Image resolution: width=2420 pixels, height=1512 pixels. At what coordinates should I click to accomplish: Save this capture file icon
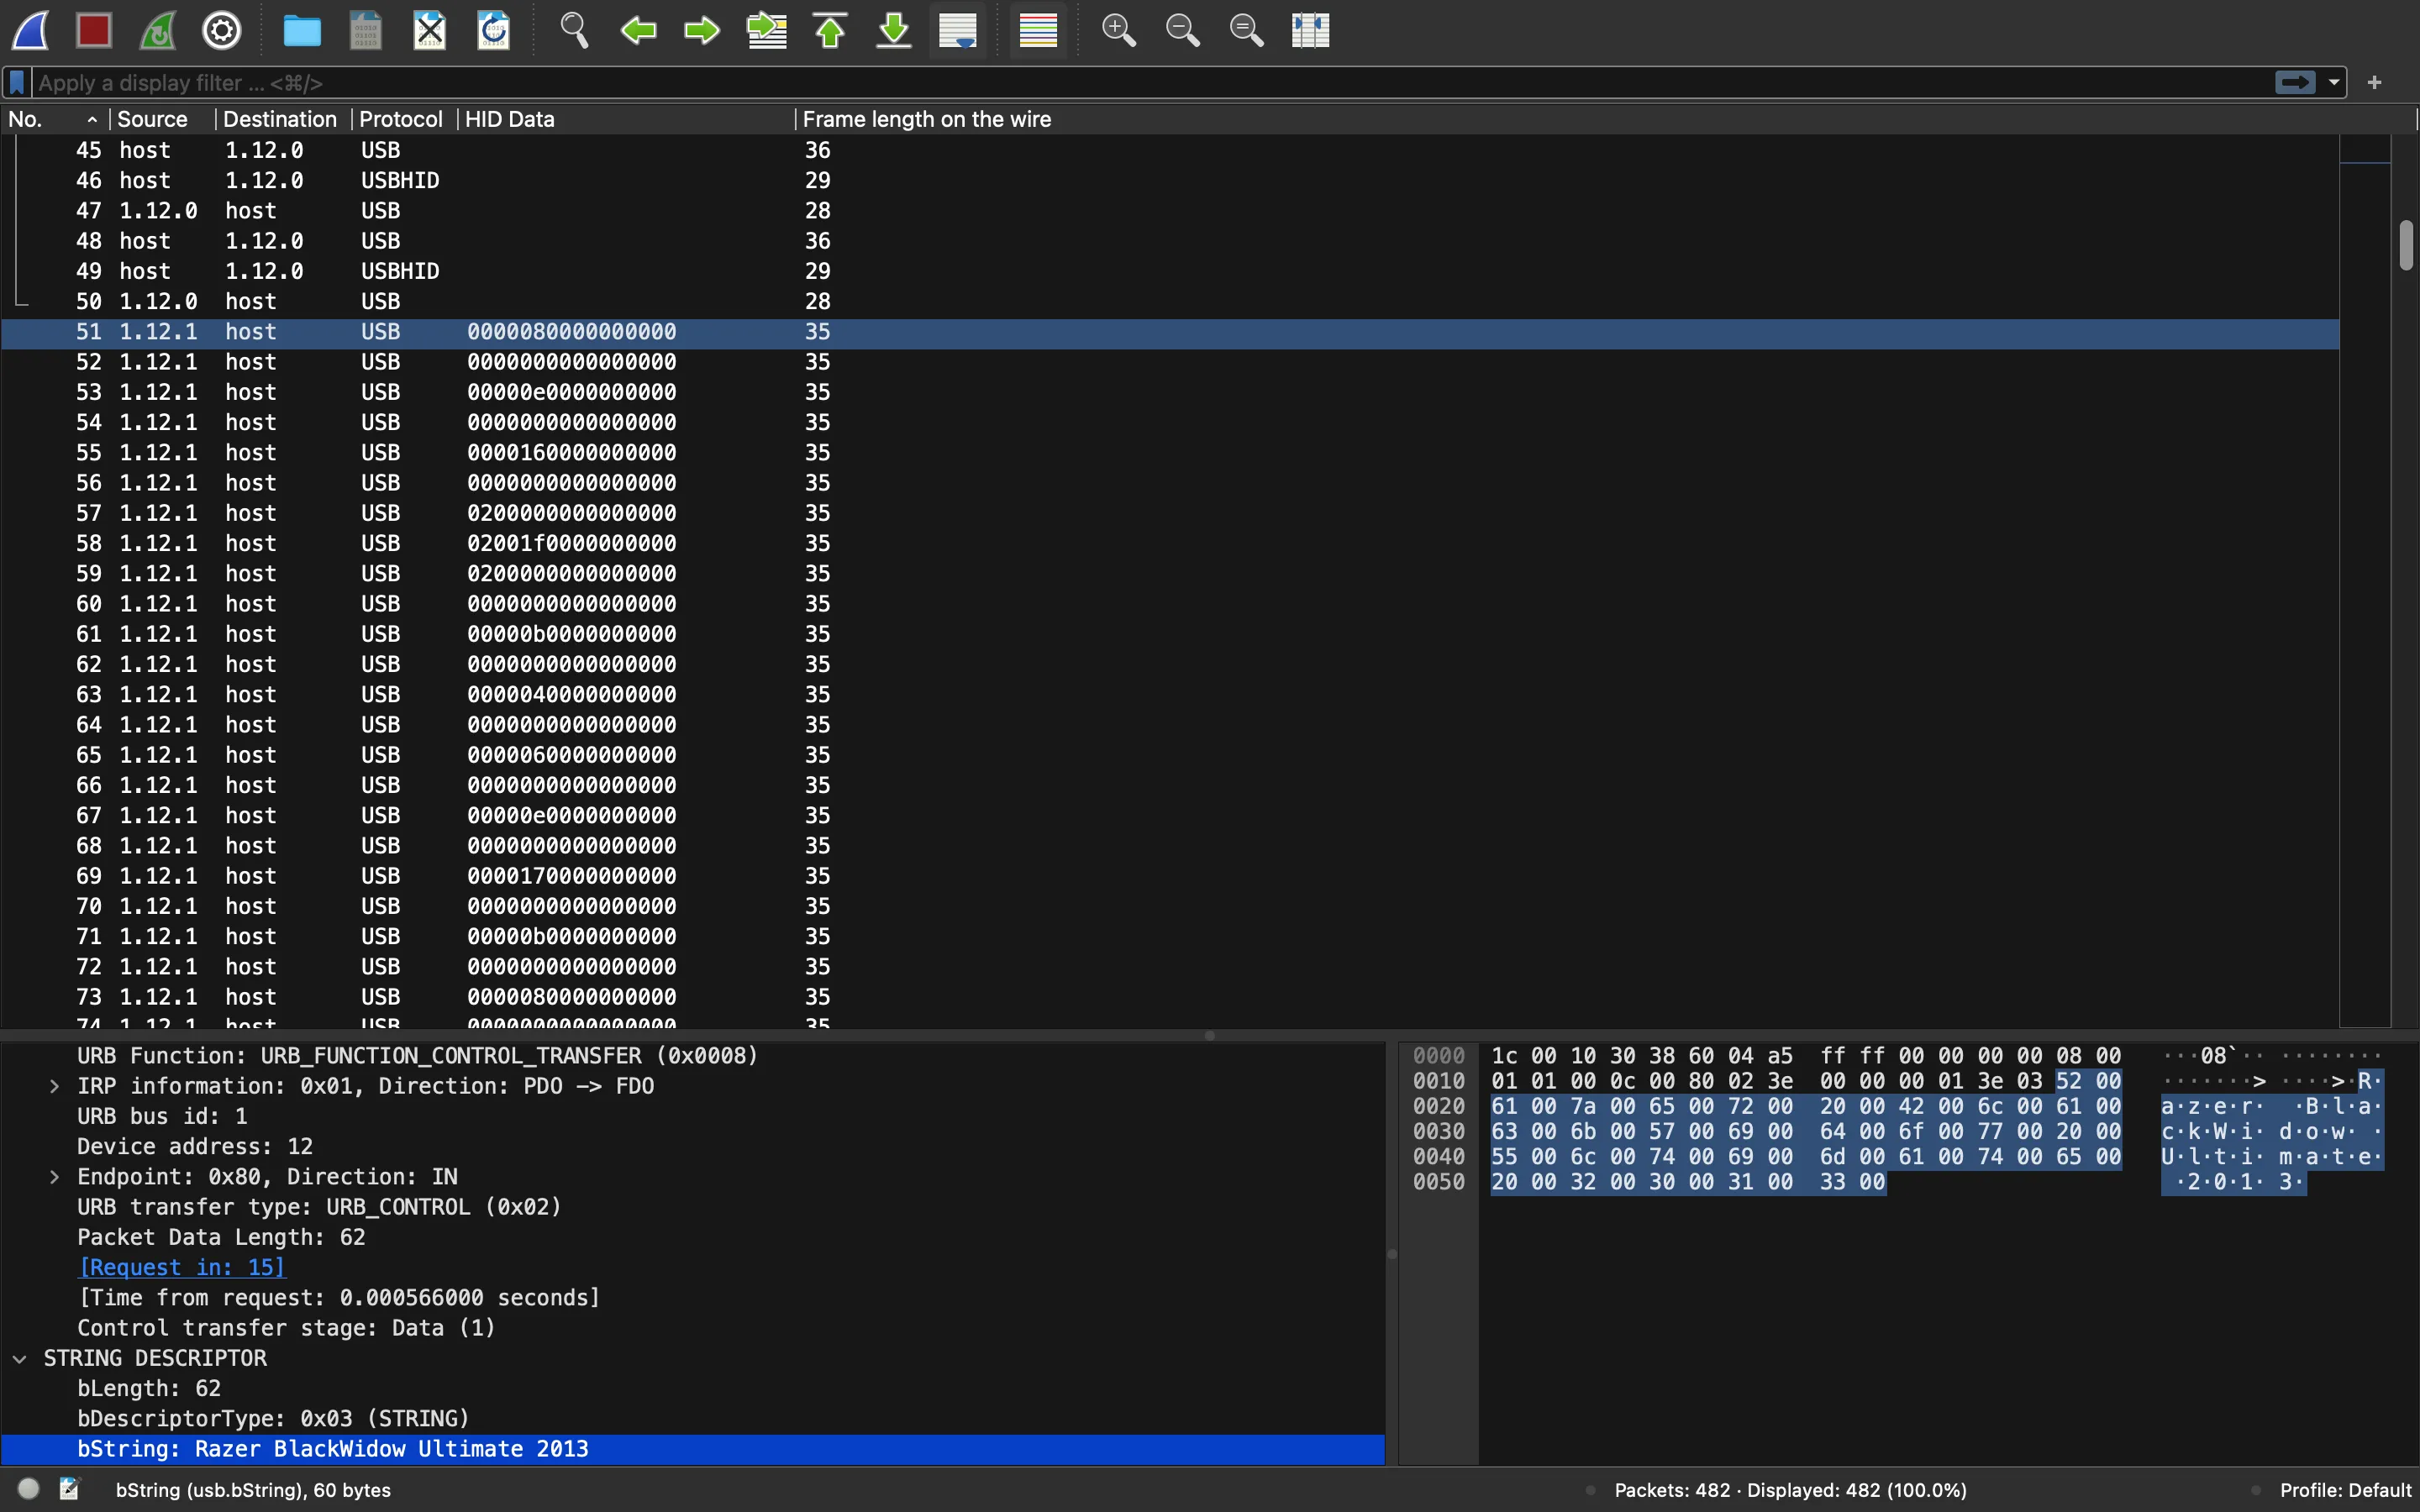pos(366,30)
